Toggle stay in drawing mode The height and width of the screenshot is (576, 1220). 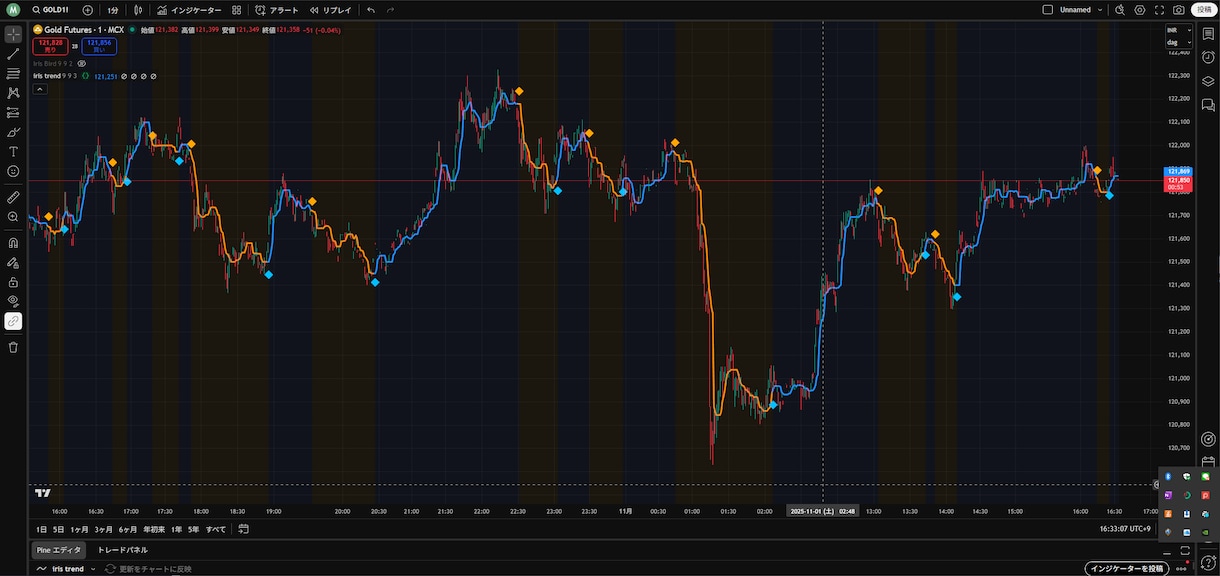[x=13, y=262]
